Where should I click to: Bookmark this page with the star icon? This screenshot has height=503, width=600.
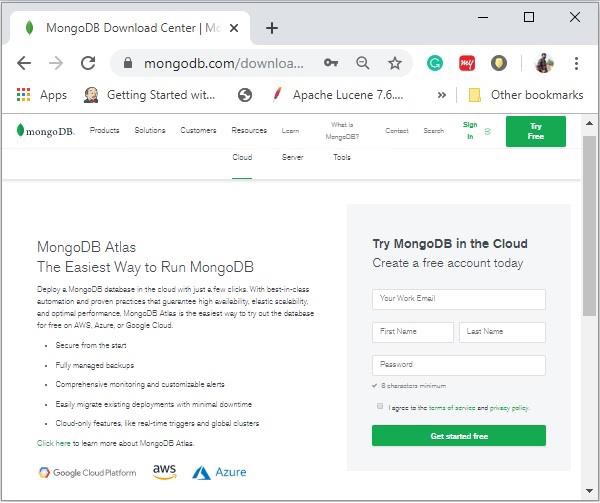pos(395,63)
